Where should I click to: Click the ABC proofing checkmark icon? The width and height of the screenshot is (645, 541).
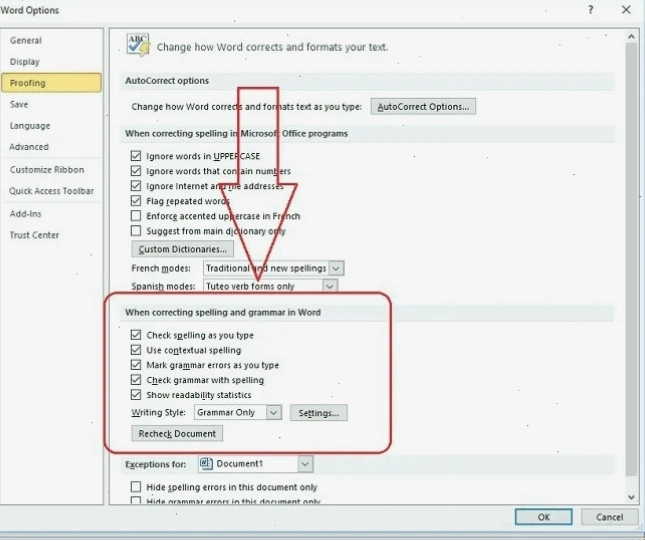[138, 44]
